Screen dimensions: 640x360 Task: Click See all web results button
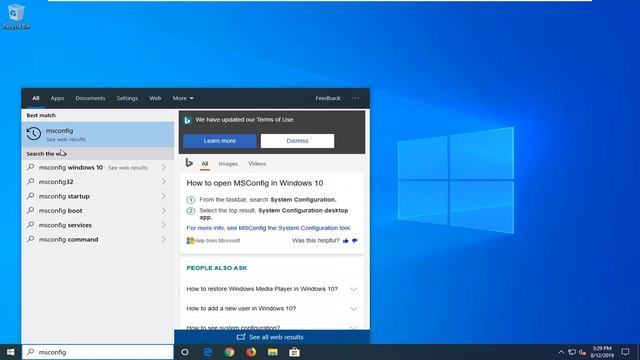[272, 337]
